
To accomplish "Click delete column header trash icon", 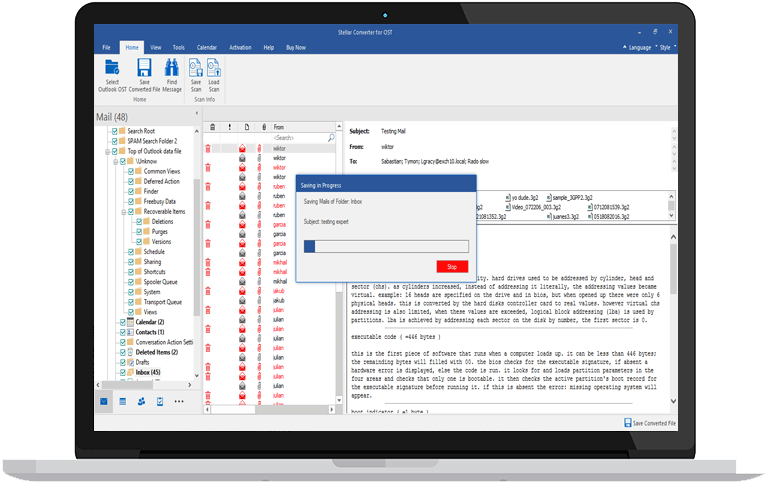I will [212, 127].
